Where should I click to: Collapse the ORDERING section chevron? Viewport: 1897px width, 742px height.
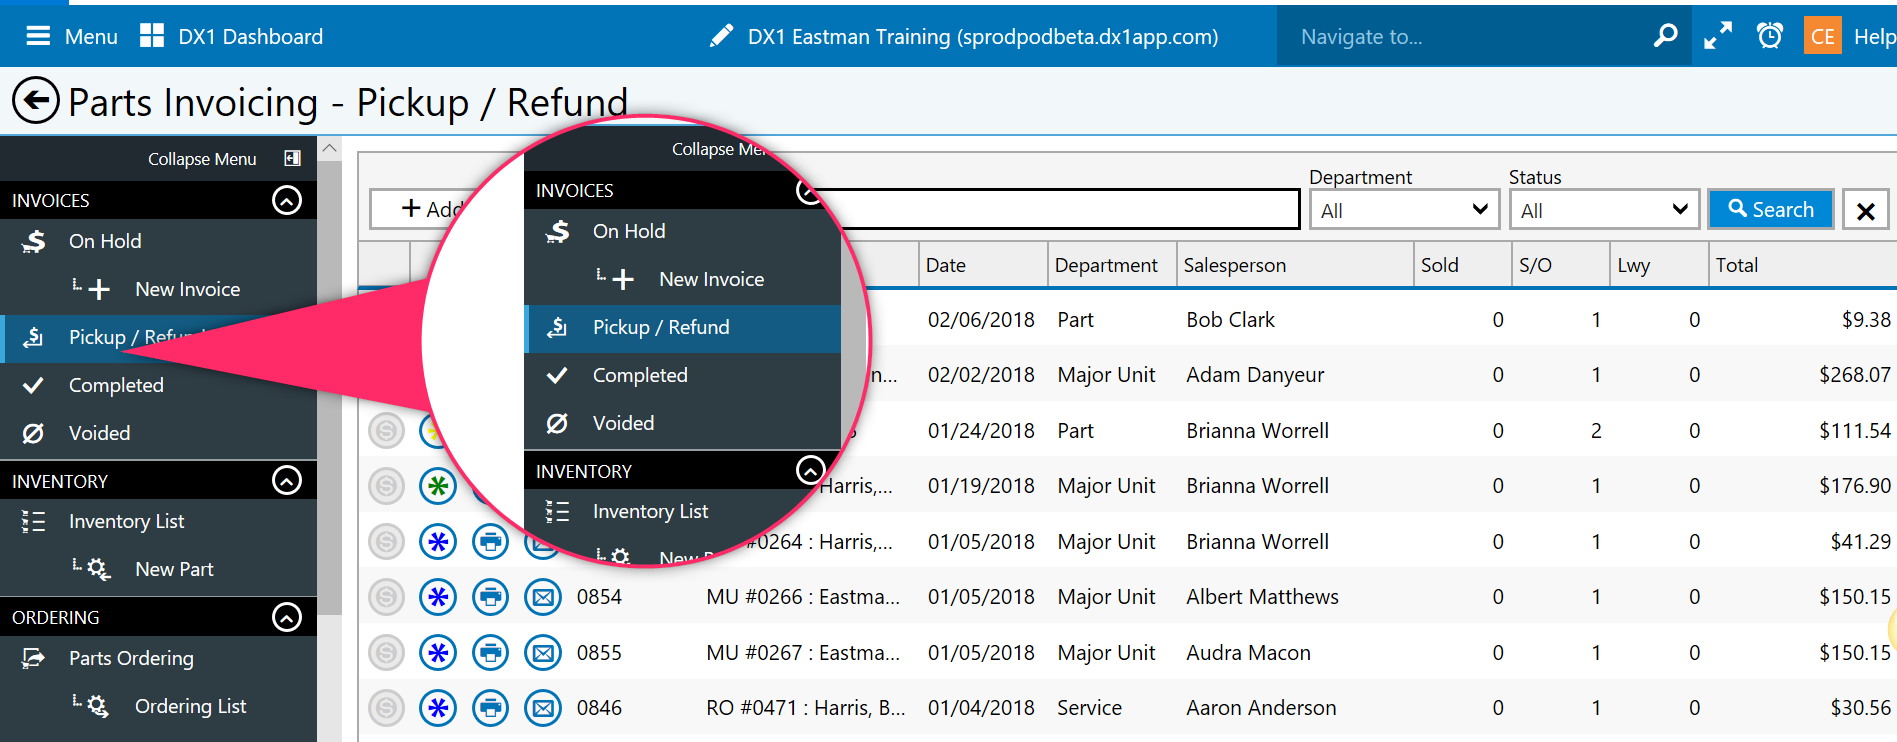(287, 617)
